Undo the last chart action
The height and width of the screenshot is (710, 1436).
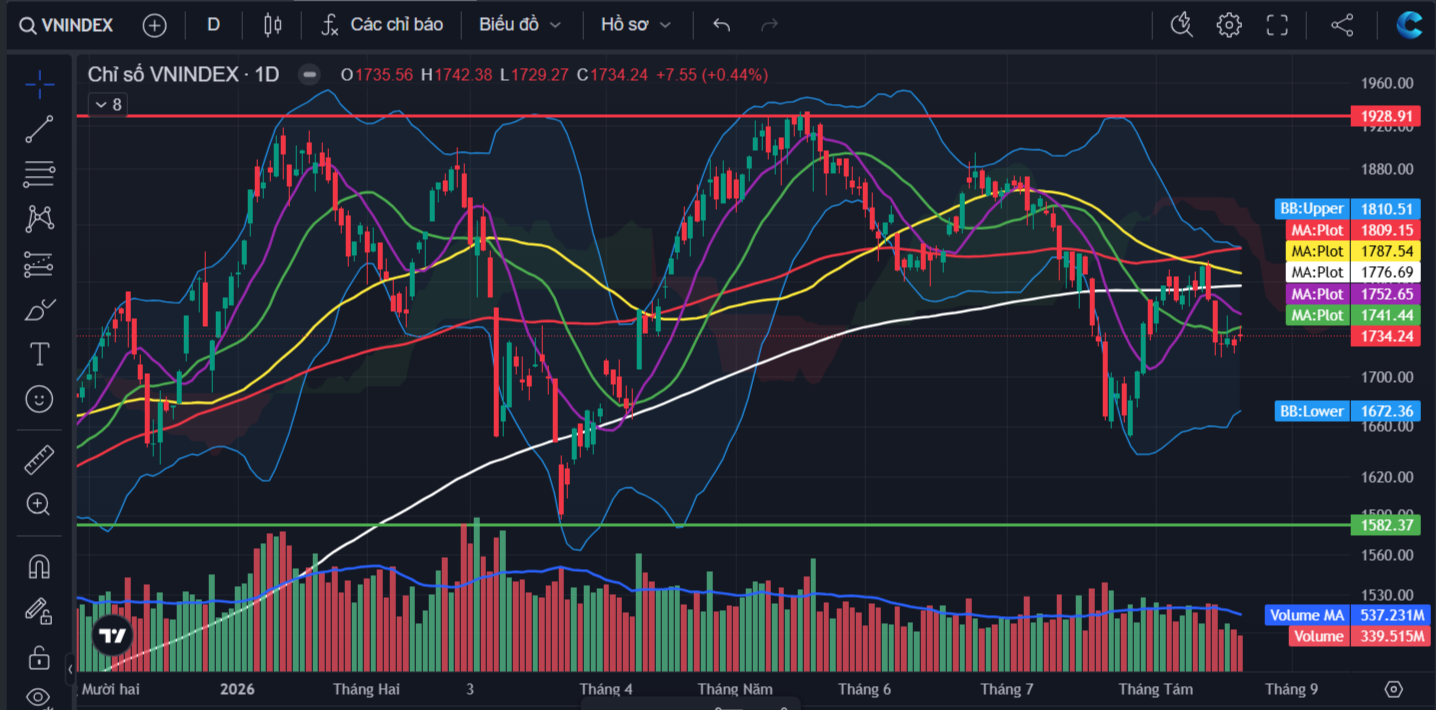pos(722,25)
